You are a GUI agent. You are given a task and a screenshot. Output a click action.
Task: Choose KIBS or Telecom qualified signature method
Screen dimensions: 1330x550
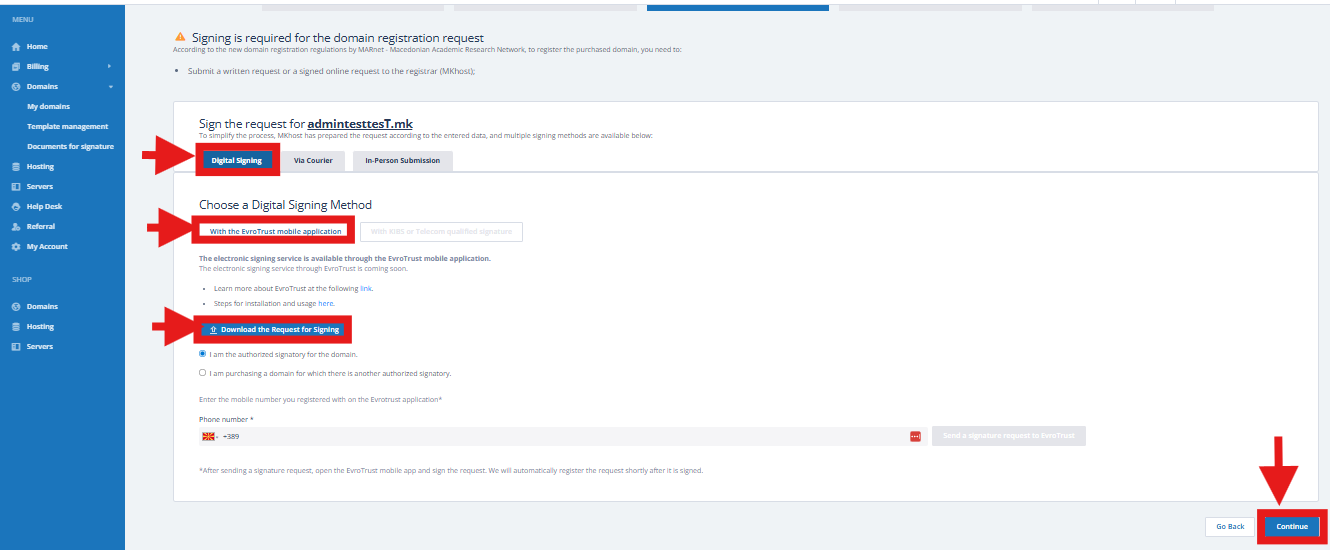[x=441, y=232]
